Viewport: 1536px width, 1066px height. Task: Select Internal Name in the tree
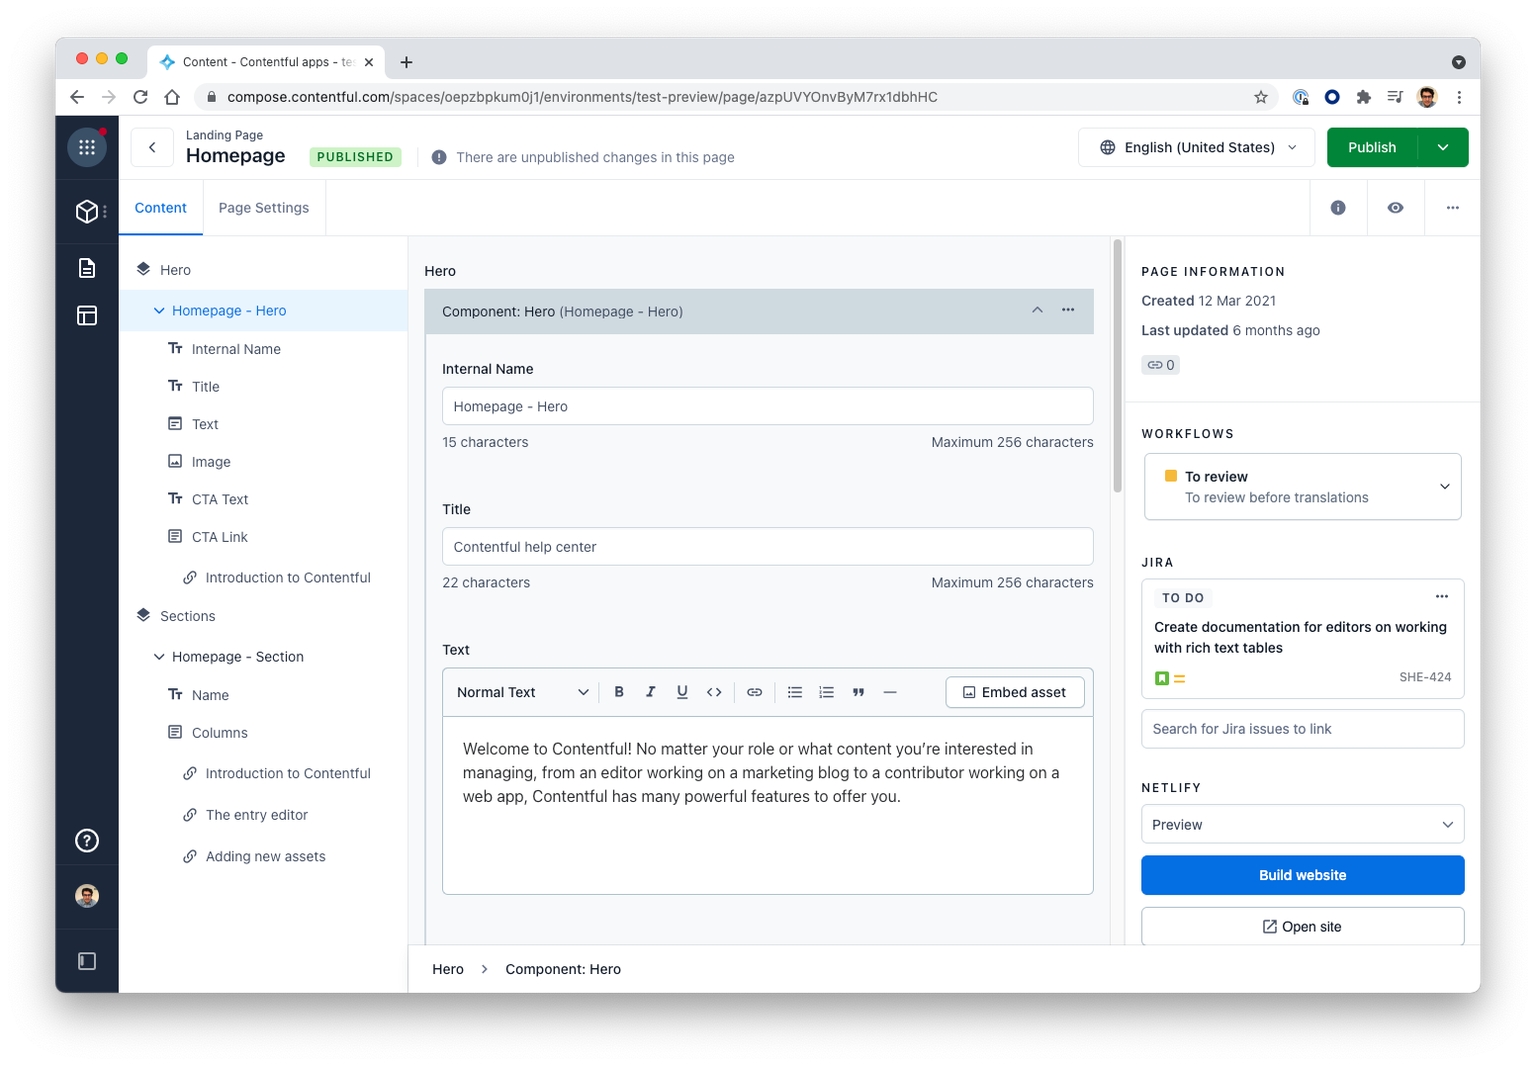[236, 349]
